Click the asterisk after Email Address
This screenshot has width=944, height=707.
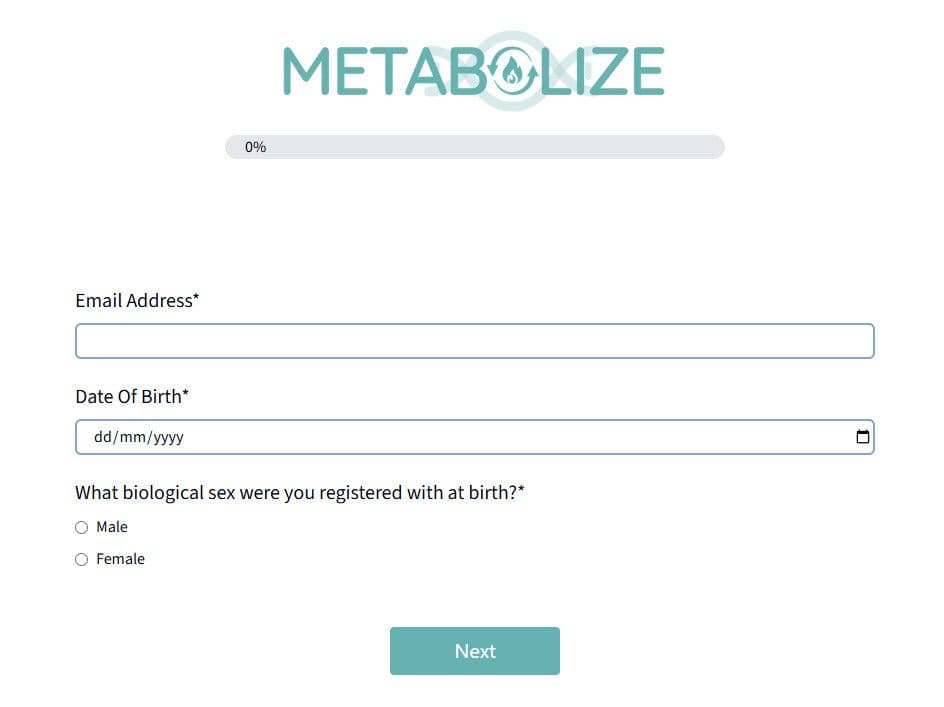tap(196, 297)
